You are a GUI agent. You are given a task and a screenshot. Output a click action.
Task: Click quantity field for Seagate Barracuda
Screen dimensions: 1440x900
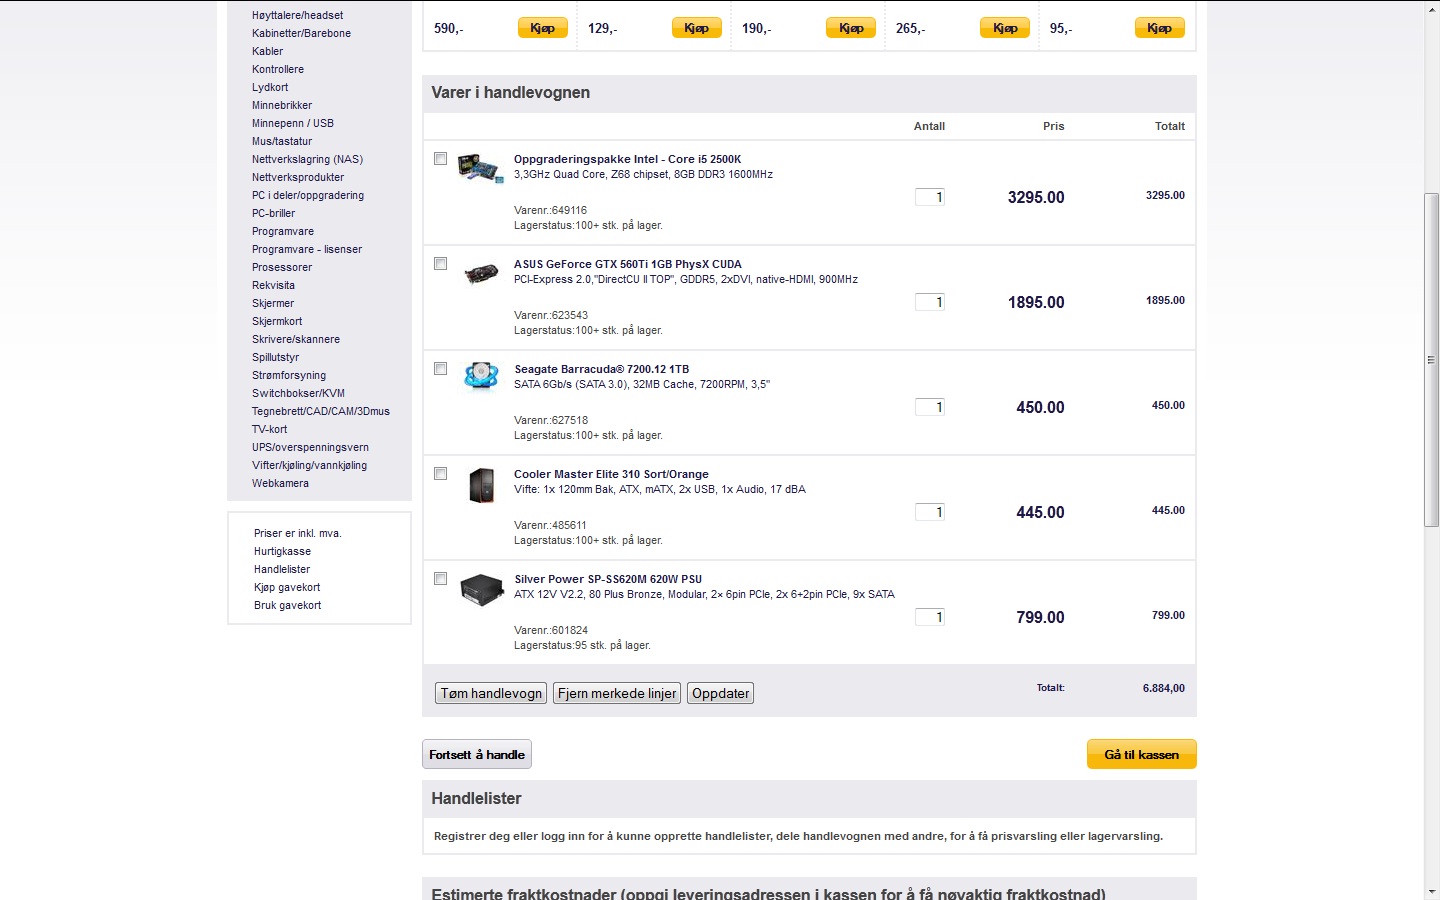(x=930, y=407)
